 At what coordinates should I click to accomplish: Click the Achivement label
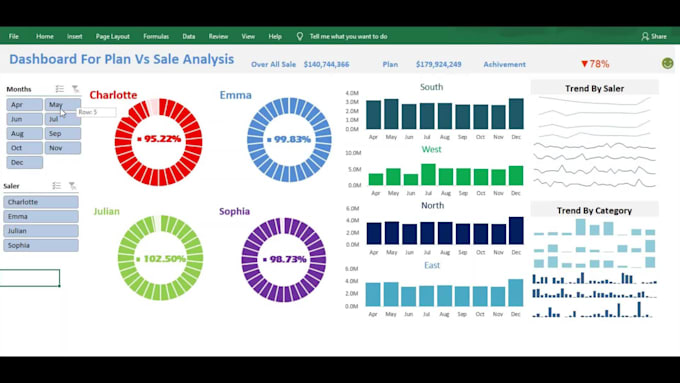pos(504,64)
